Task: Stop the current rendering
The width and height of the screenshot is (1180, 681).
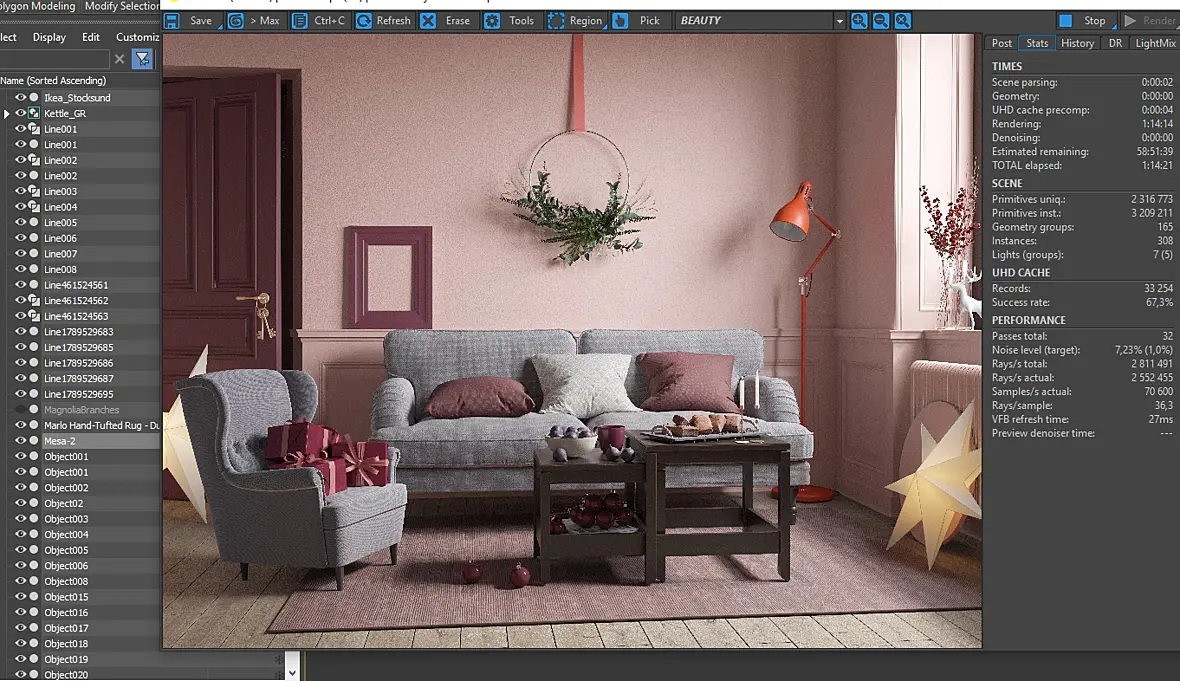Action: click(1085, 20)
